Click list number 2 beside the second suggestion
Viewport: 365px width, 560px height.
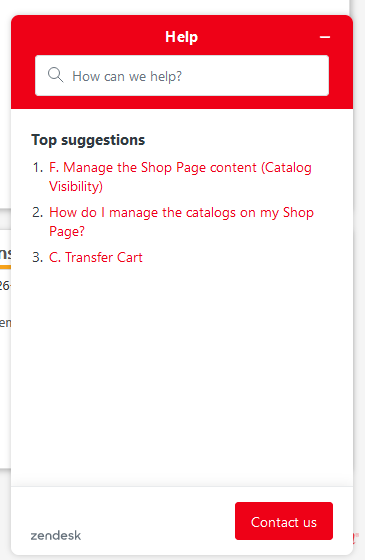[x=38, y=212]
